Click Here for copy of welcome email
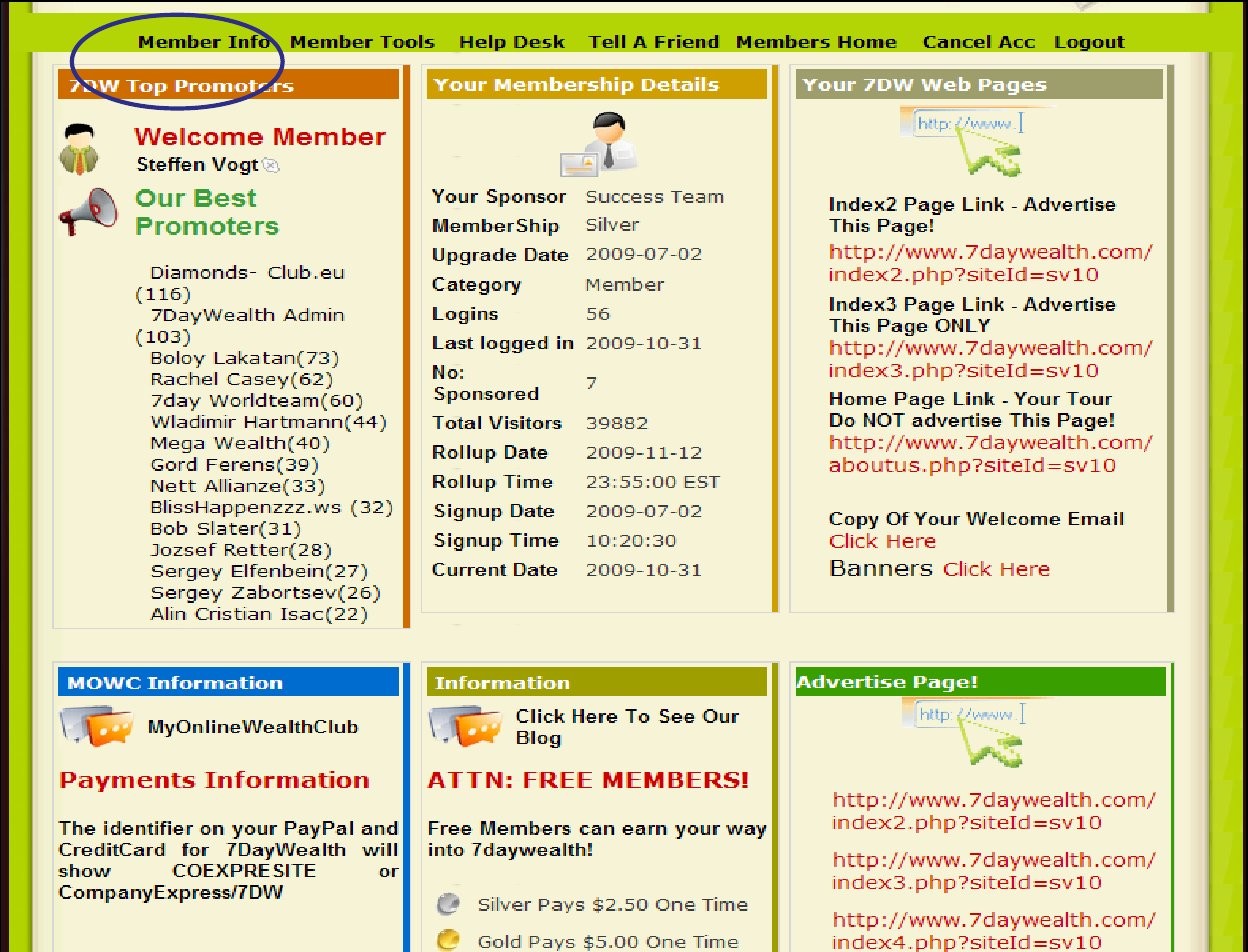The height and width of the screenshot is (952, 1248). coord(882,541)
